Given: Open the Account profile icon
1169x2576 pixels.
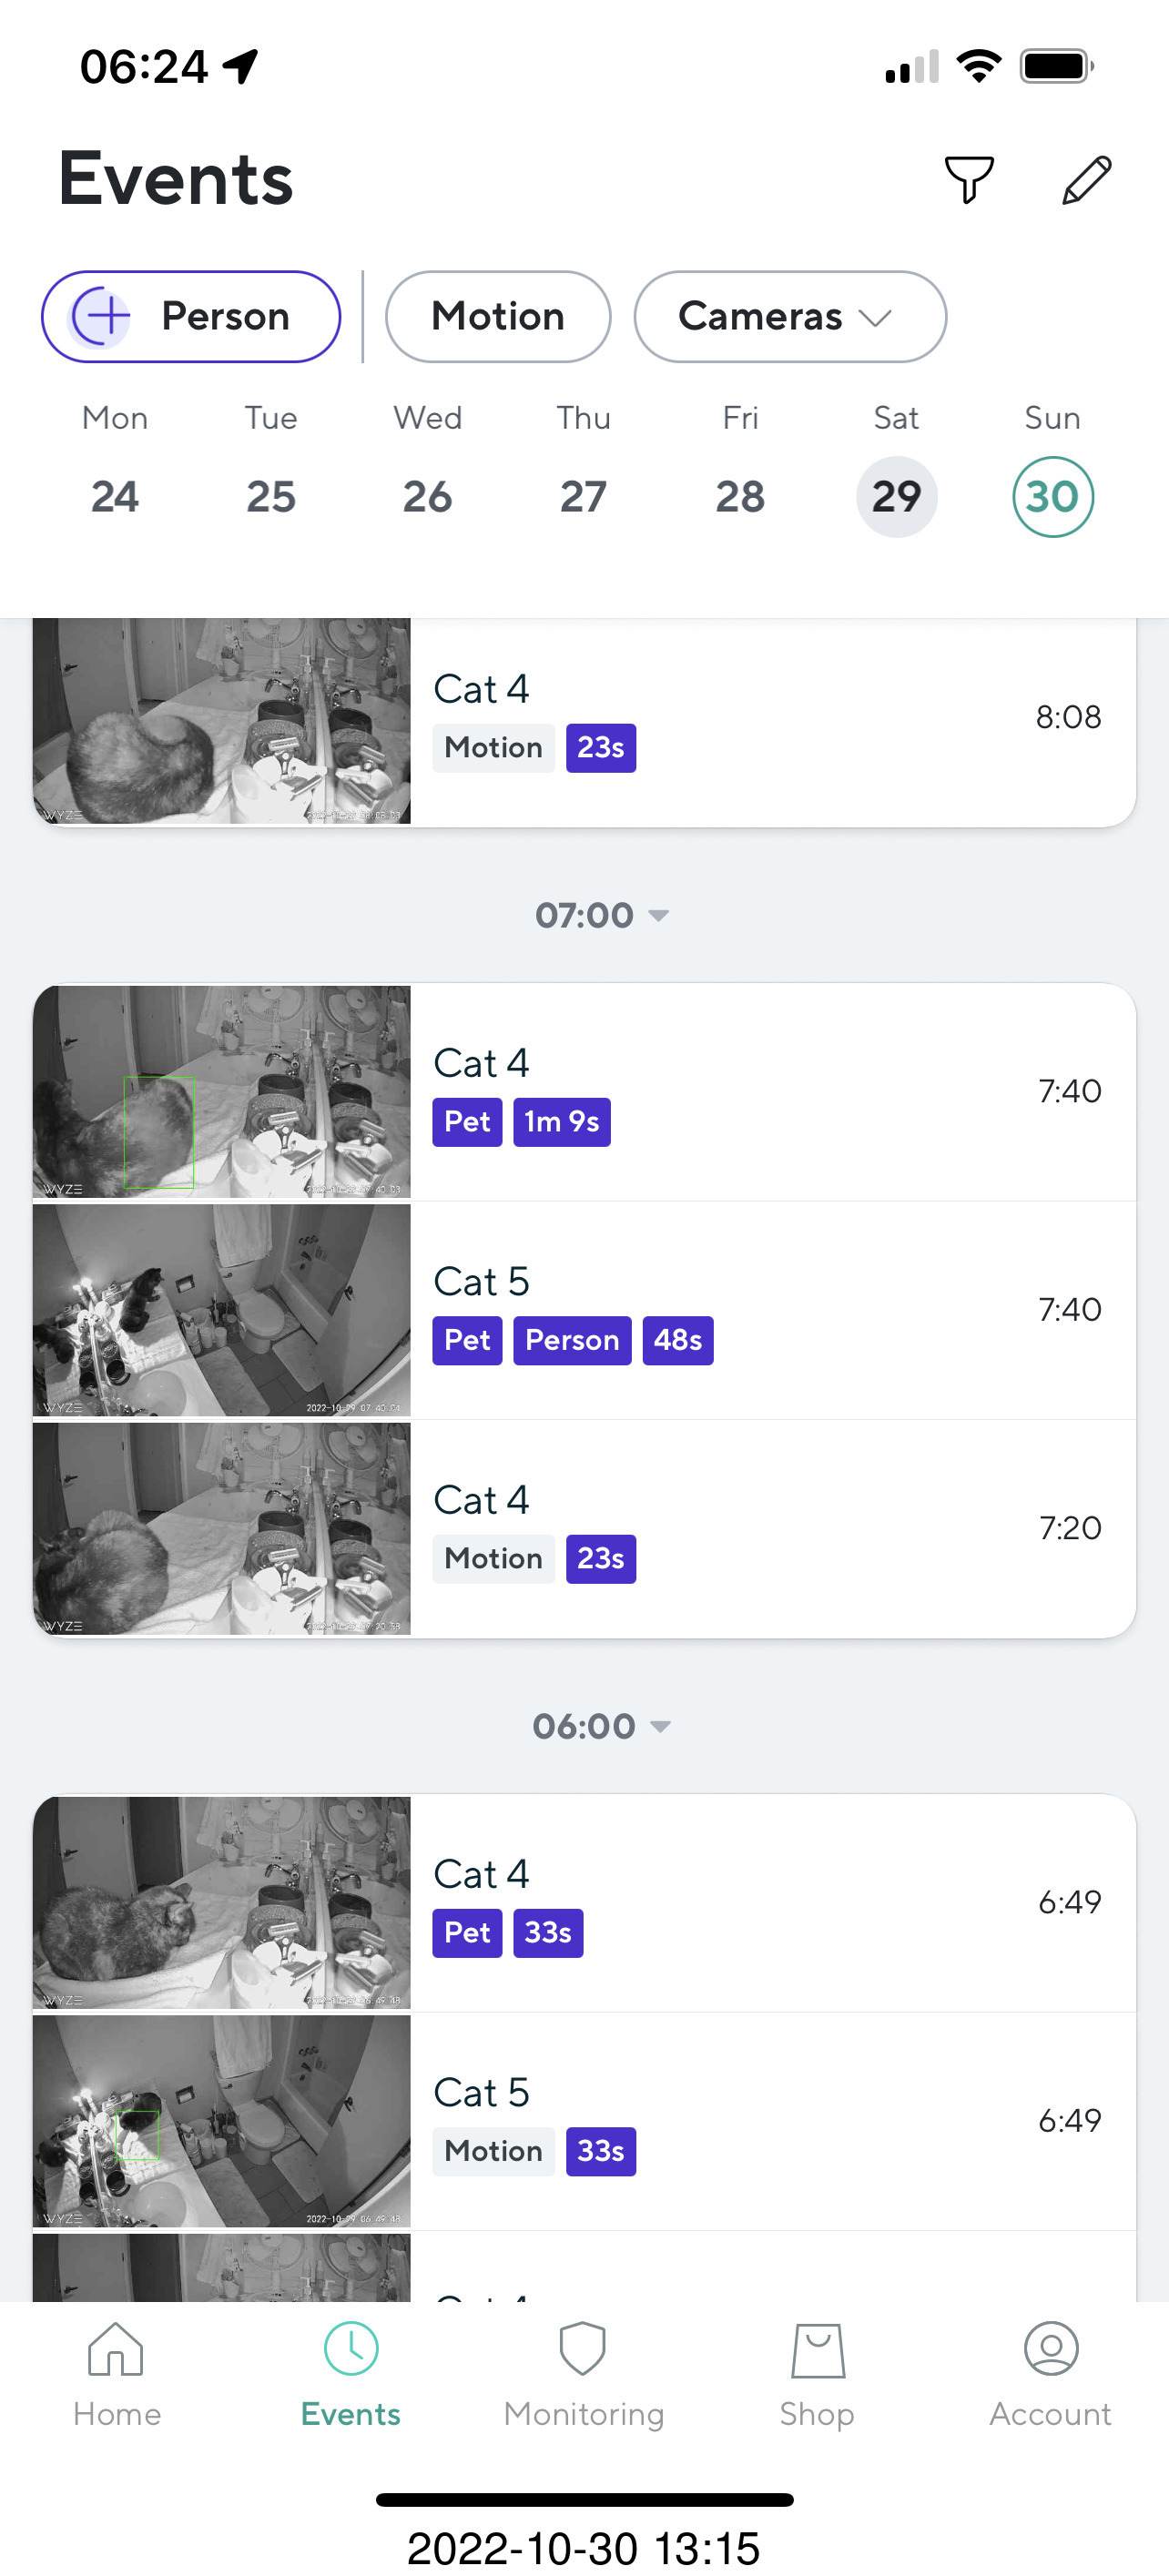Looking at the screenshot, I should click(1050, 2350).
